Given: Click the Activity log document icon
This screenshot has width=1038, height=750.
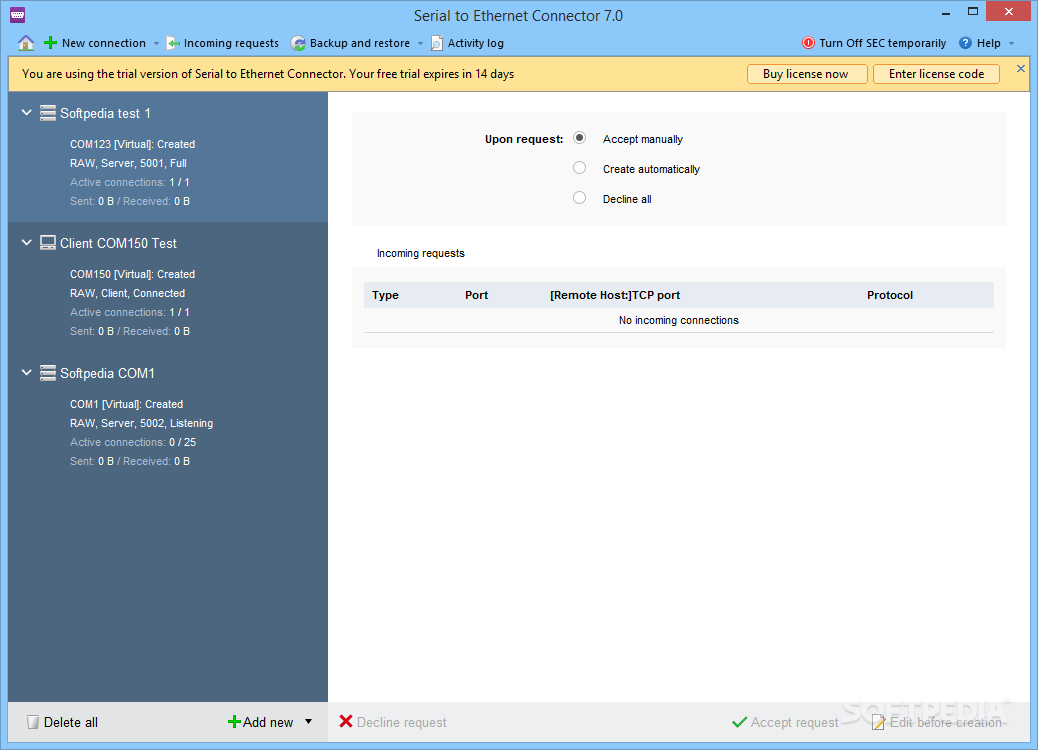Looking at the screenshot, I should (x=437, y=43).
